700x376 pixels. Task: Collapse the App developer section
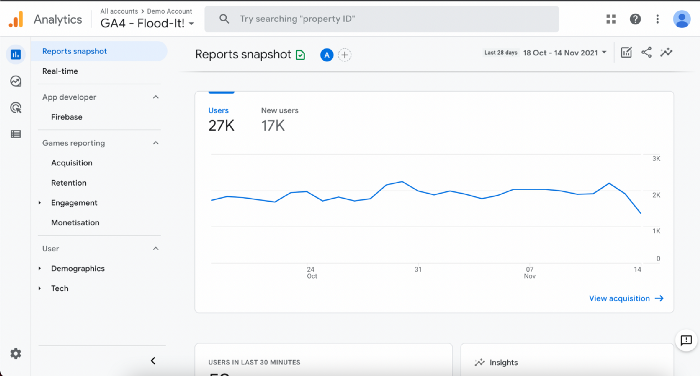tap(156, 97)
